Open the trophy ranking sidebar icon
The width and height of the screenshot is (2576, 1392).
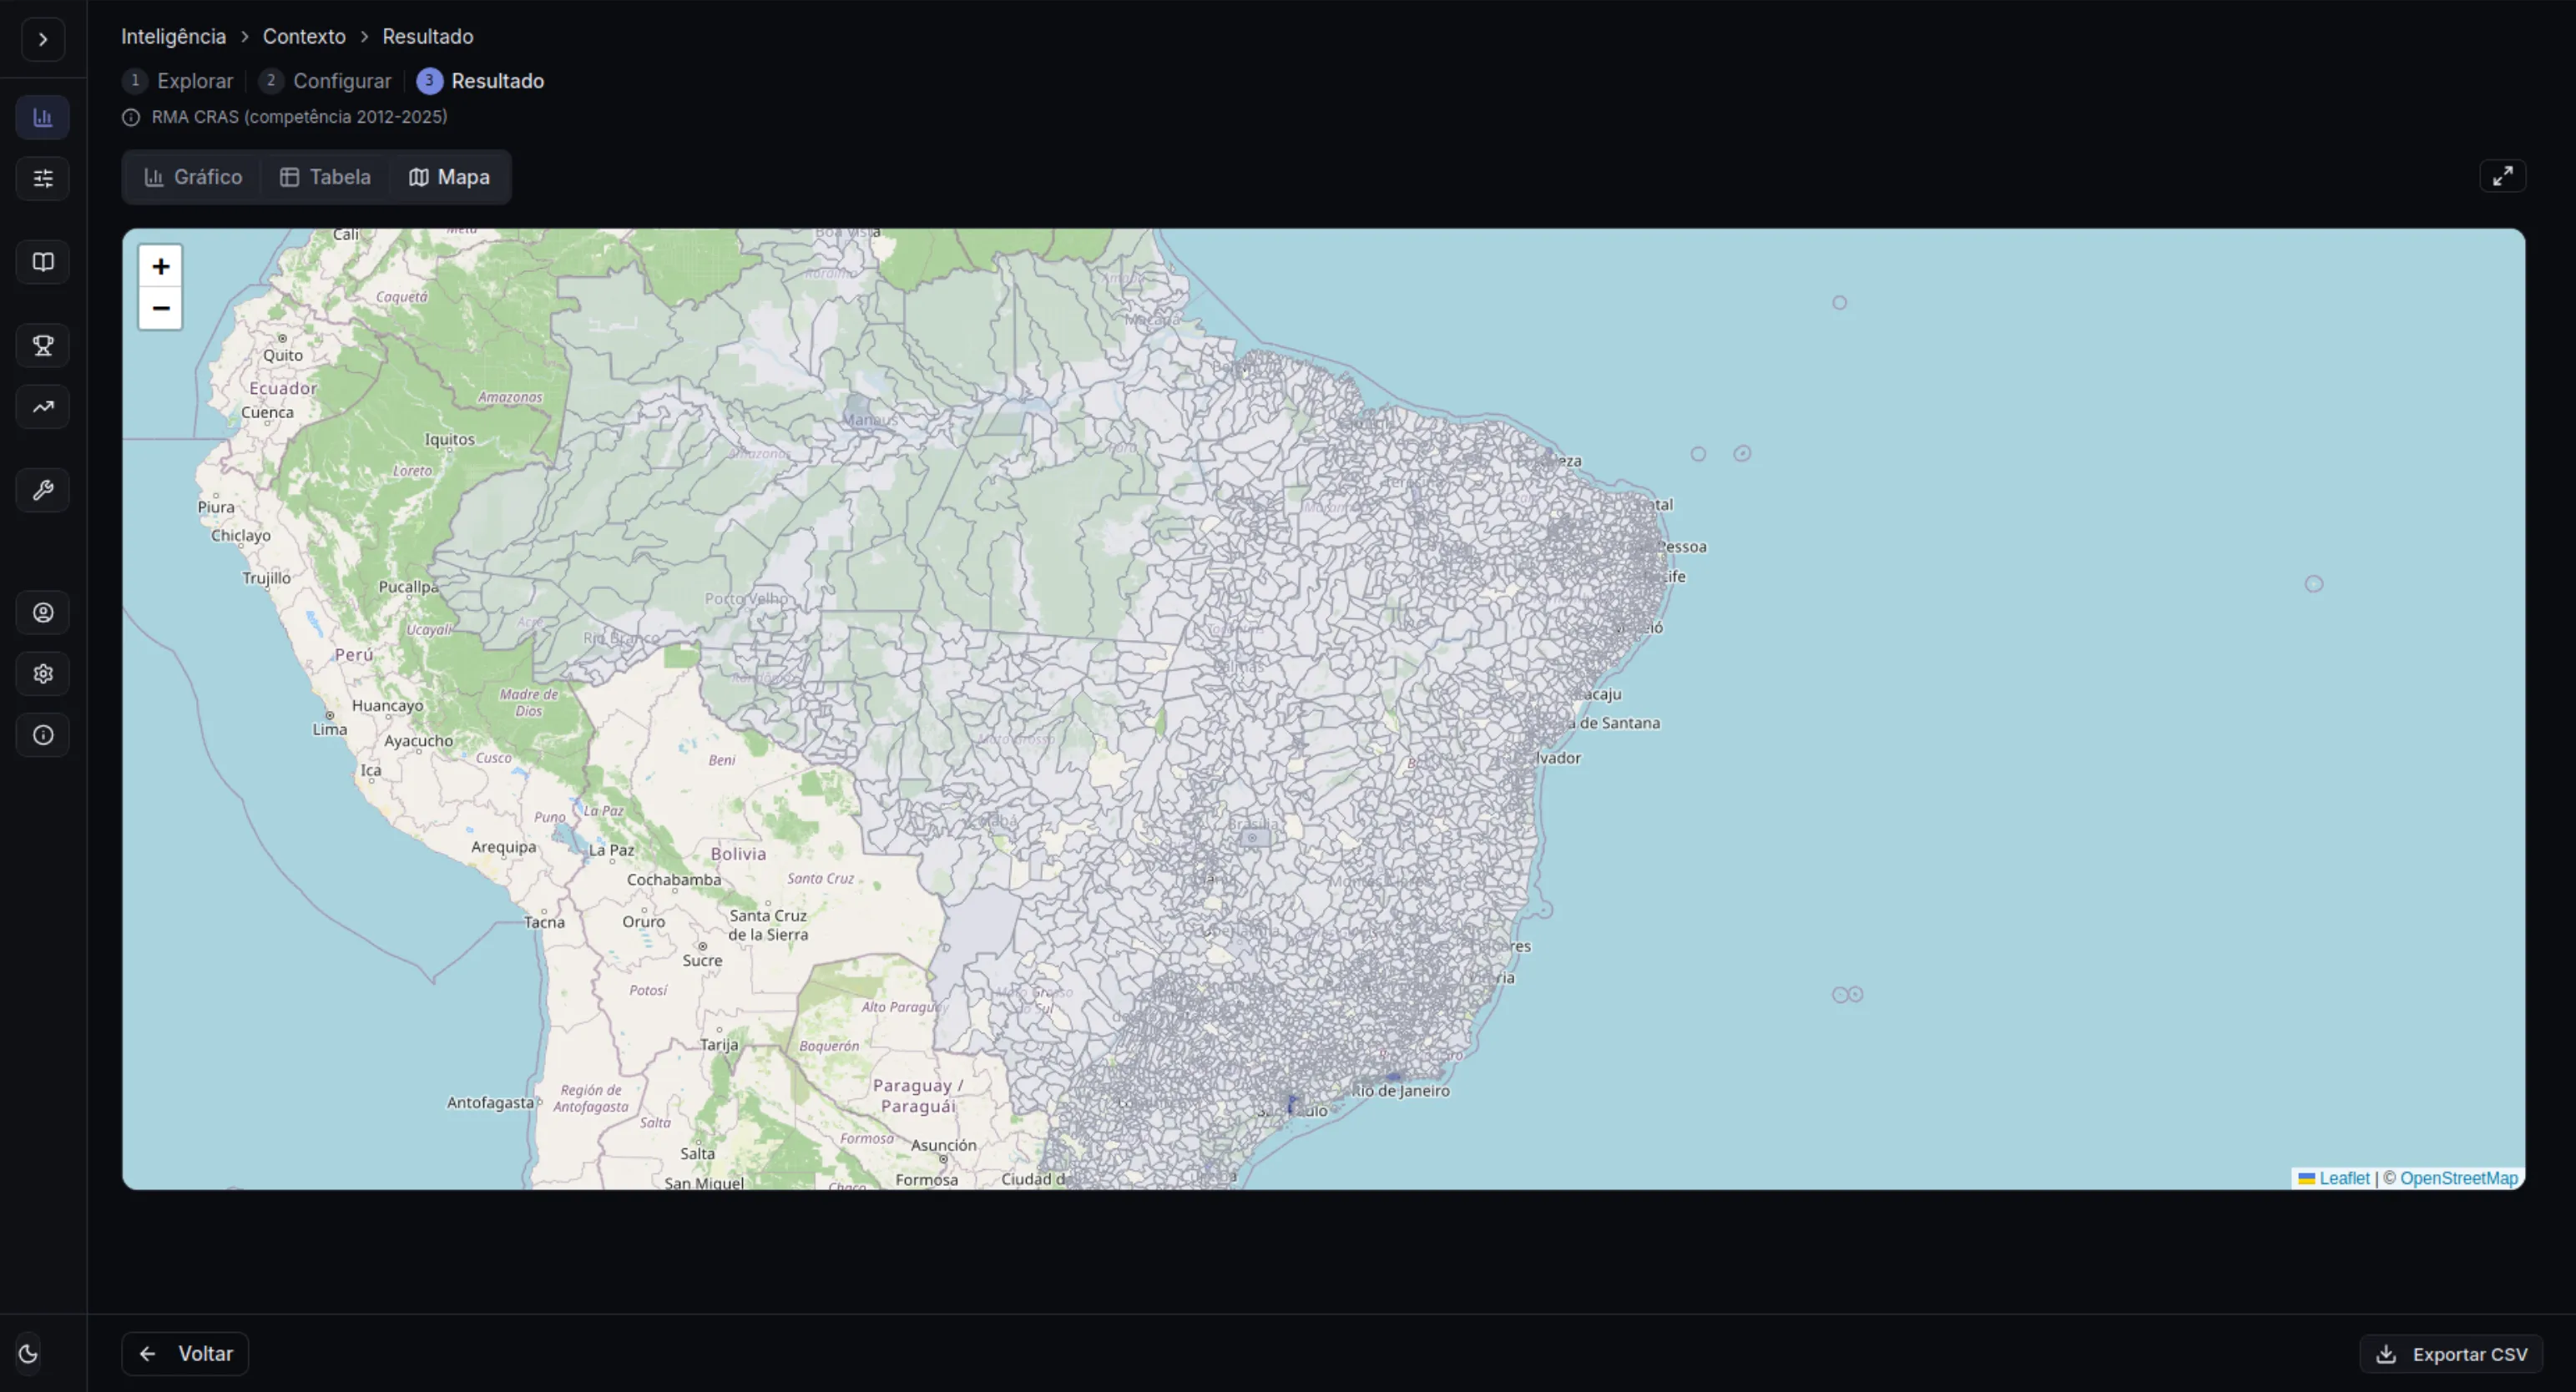[43, 346]
